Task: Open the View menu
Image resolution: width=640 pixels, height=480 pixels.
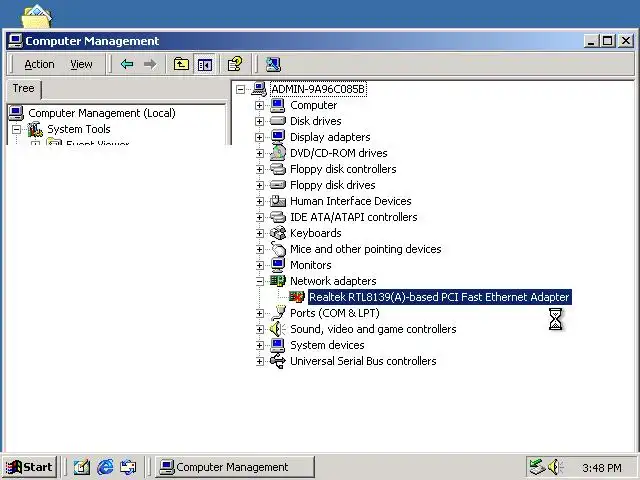Action: pos(81,64)
